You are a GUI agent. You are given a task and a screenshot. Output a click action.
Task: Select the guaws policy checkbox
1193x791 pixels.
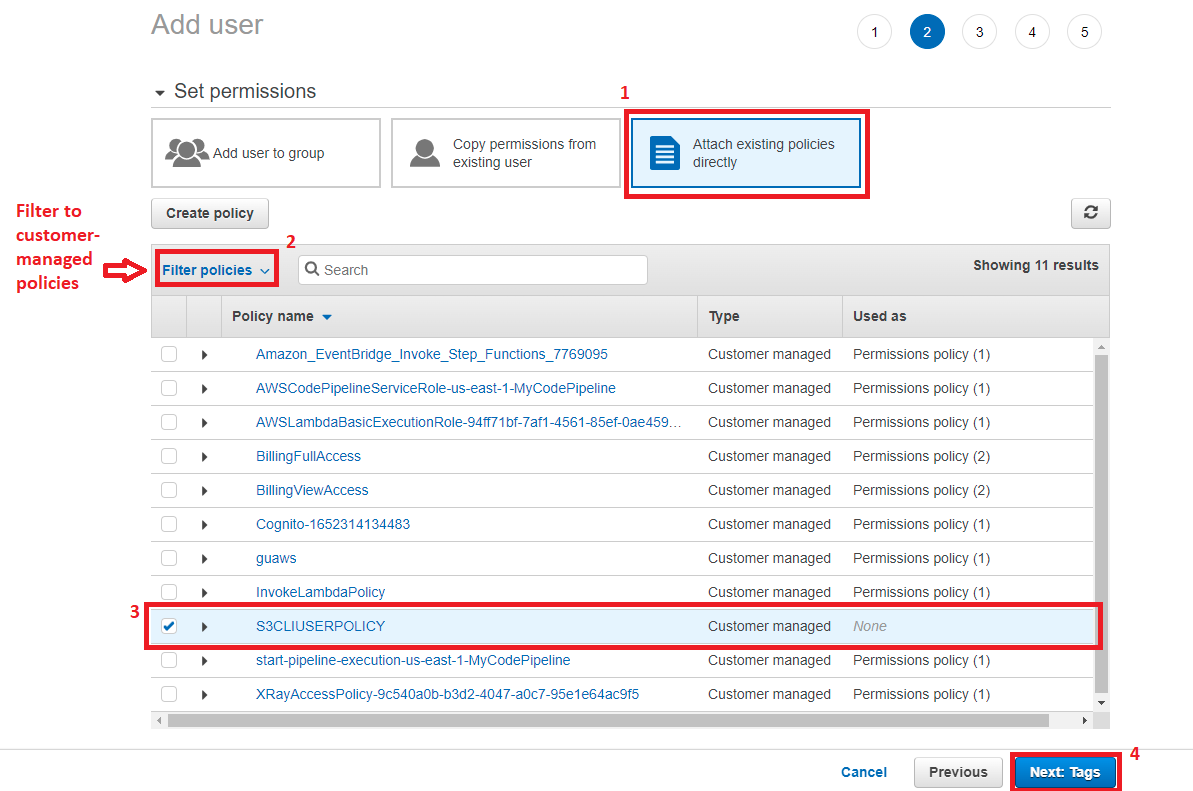coord(169,558)
